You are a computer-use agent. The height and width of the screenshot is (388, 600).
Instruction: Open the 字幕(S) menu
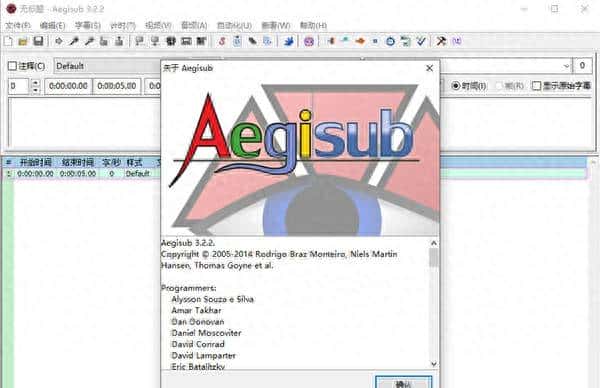(88, 26)
